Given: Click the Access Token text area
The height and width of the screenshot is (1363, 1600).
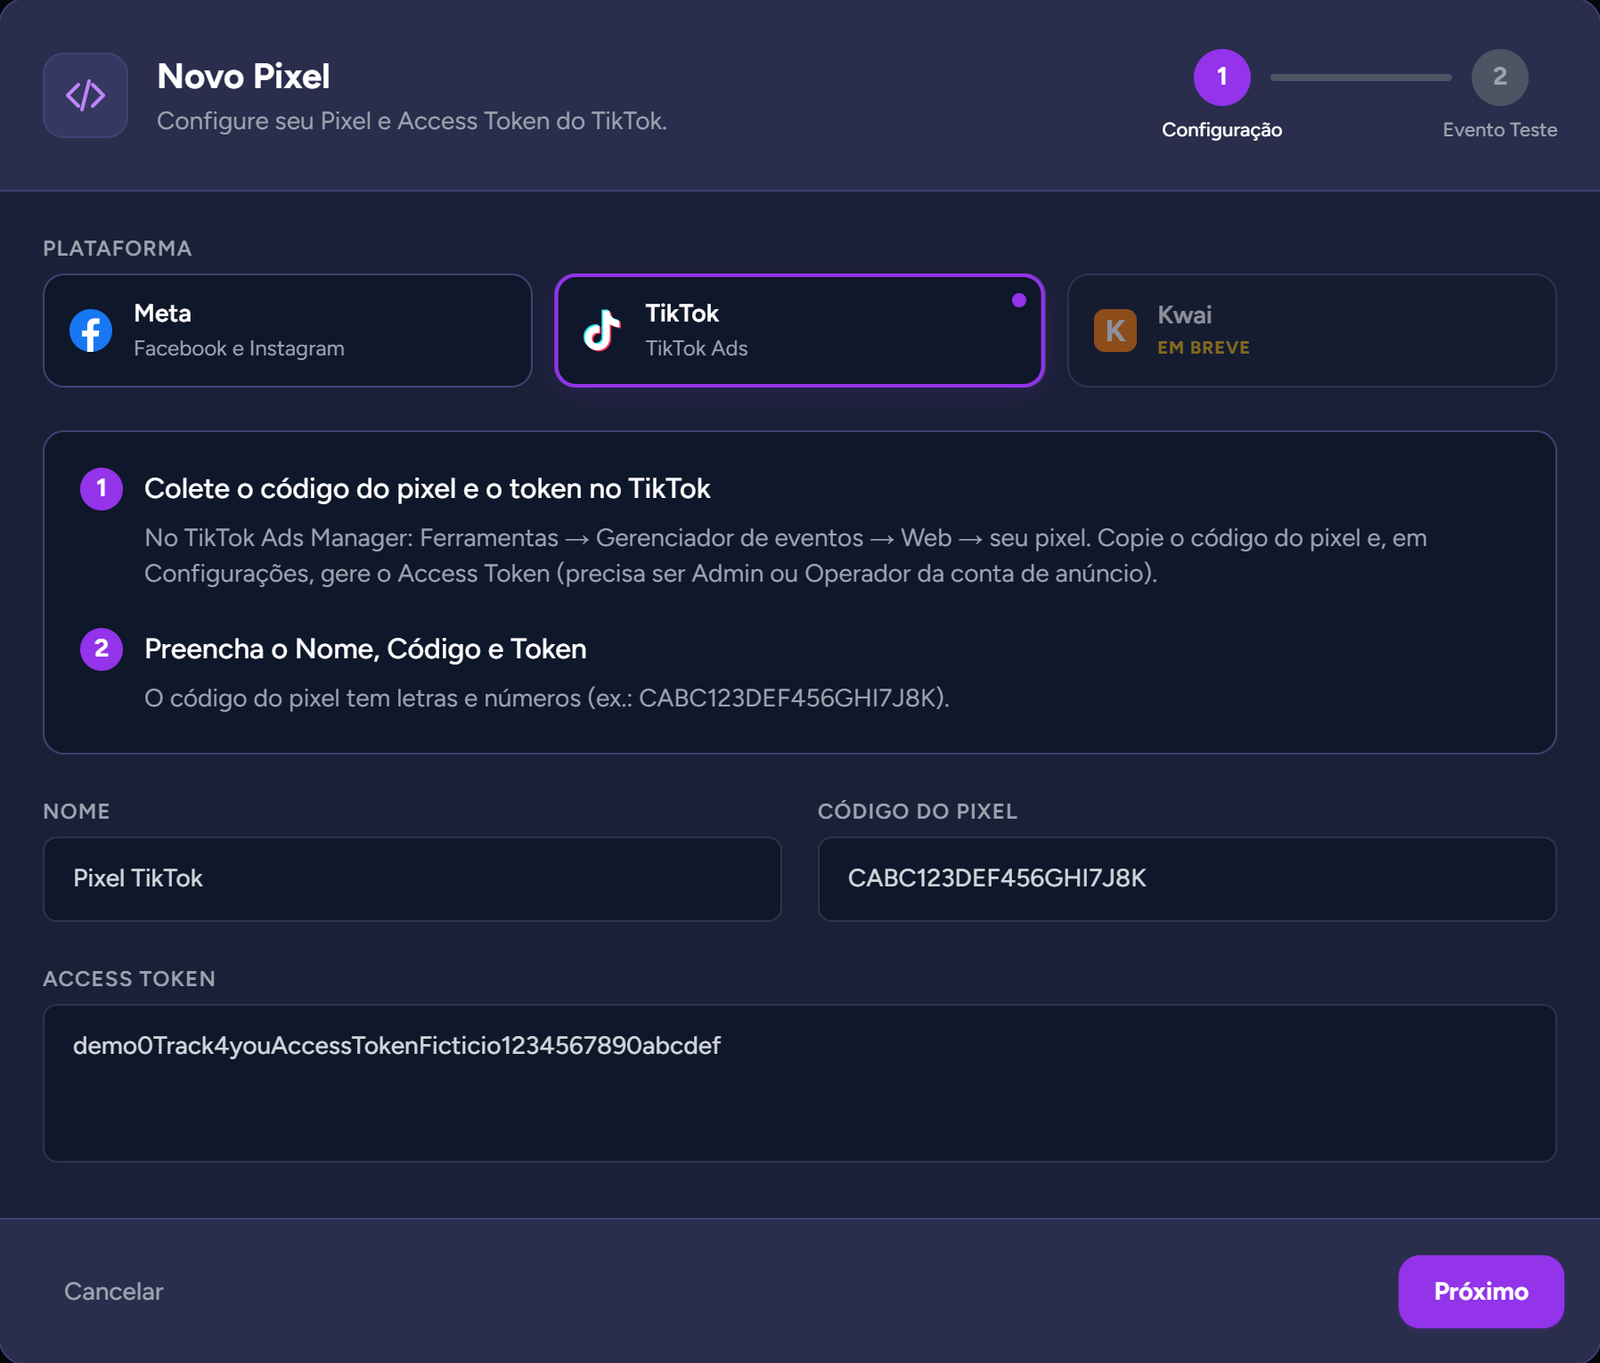Looking at the screenshot, I should (799, 1083).
